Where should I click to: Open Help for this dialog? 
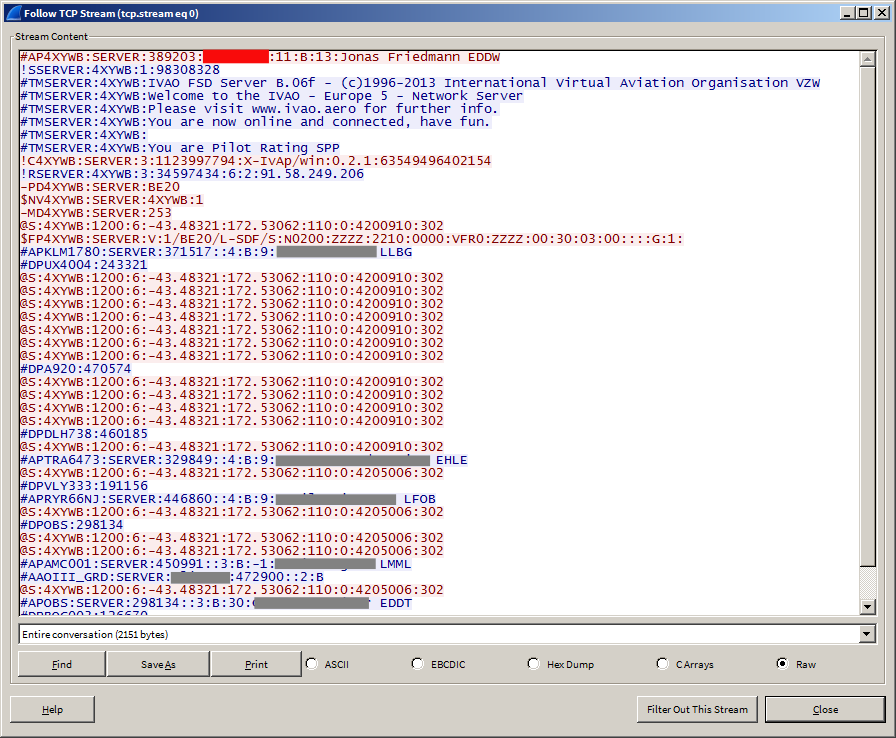coord(52,709)
